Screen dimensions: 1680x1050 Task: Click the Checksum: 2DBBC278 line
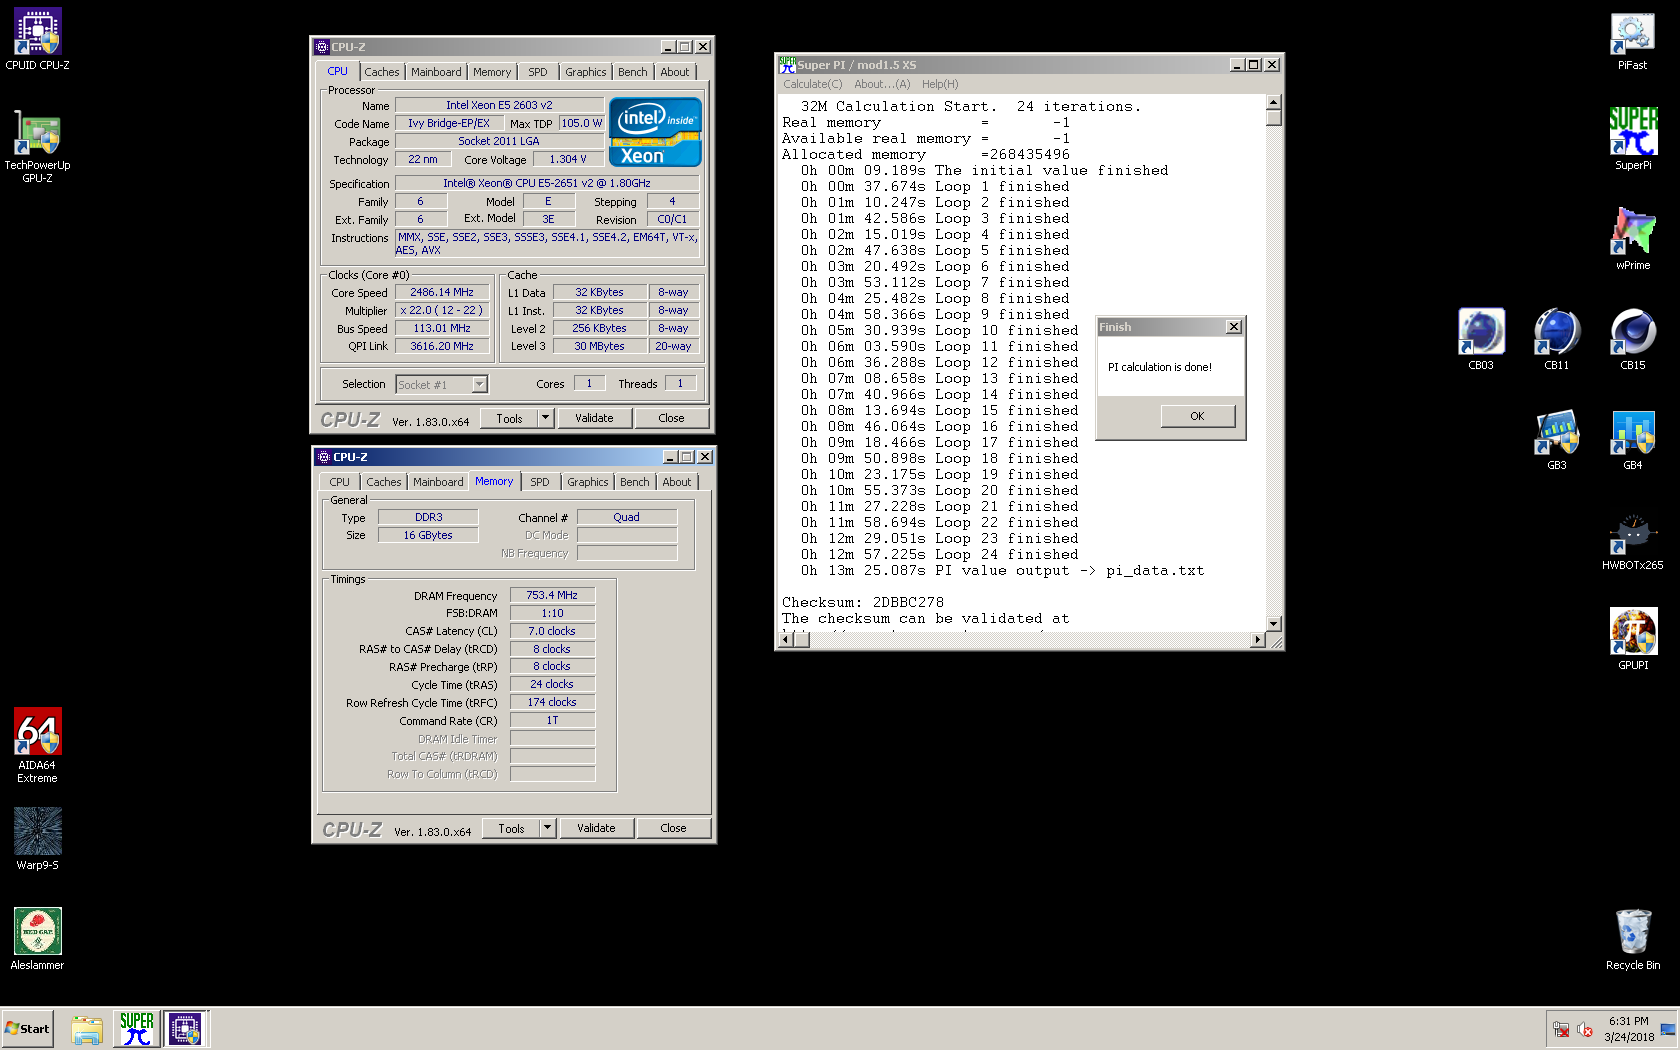point(863,602)
